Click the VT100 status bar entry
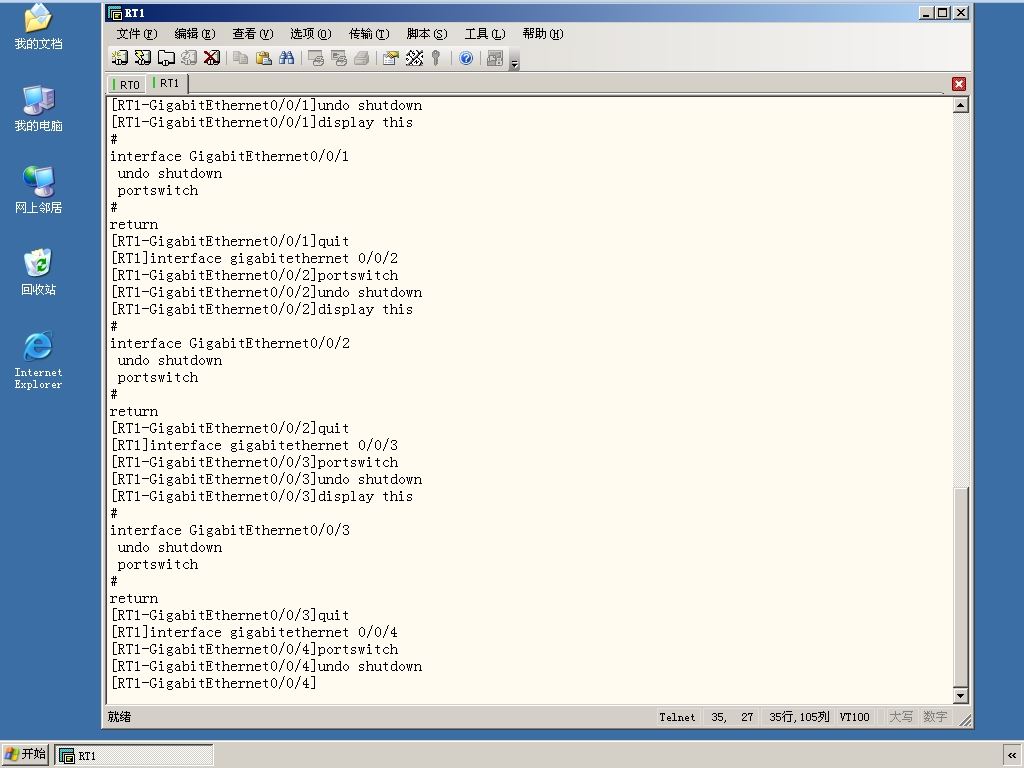 pos(854,717)
